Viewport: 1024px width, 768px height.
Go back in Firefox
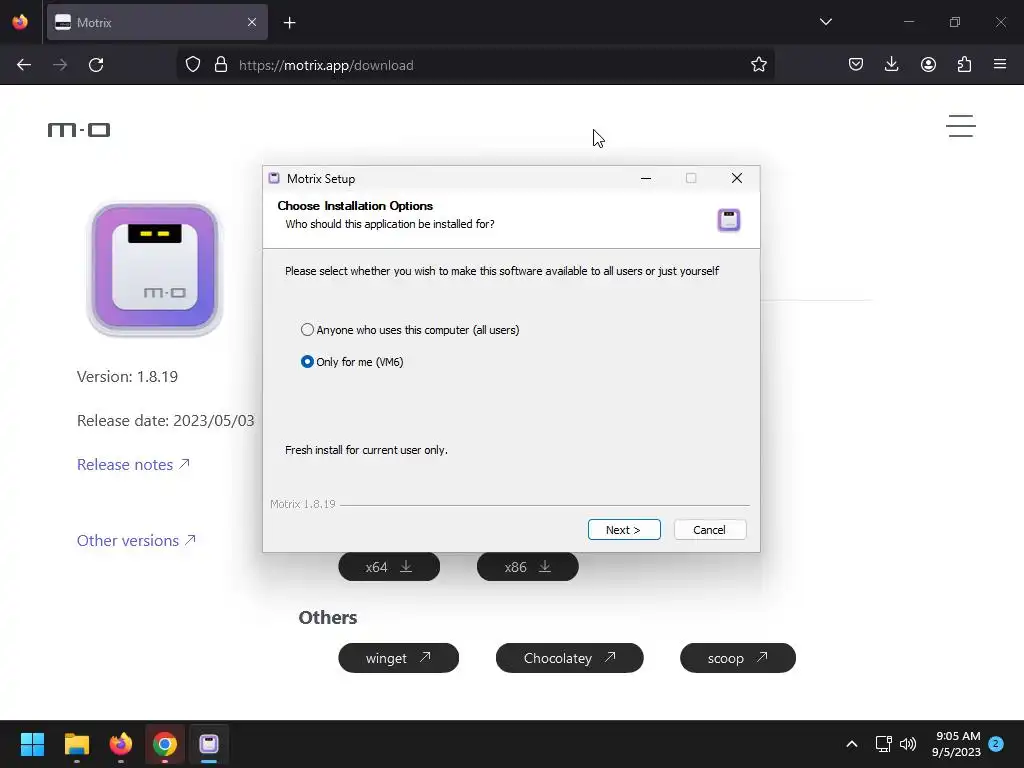(24, 65)
